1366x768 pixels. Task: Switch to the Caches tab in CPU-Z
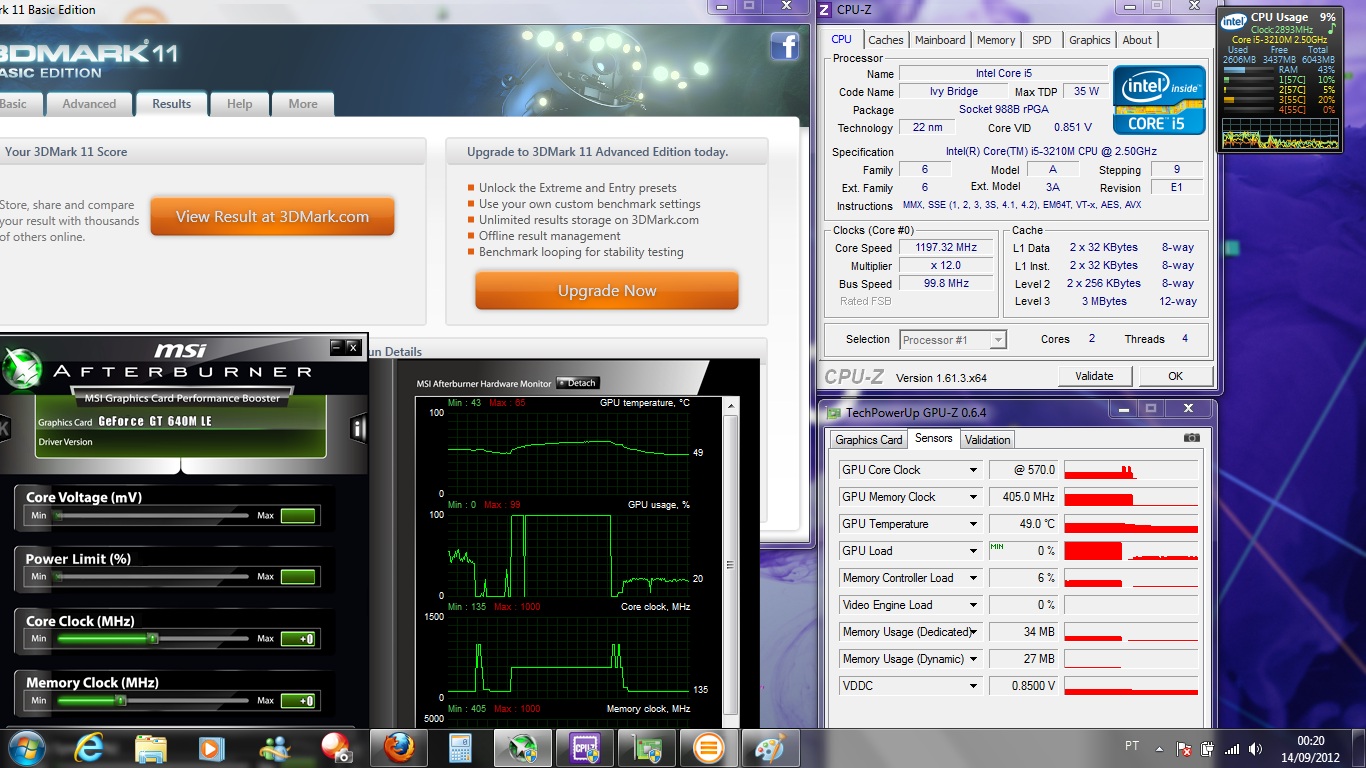(x=885, y=40)
